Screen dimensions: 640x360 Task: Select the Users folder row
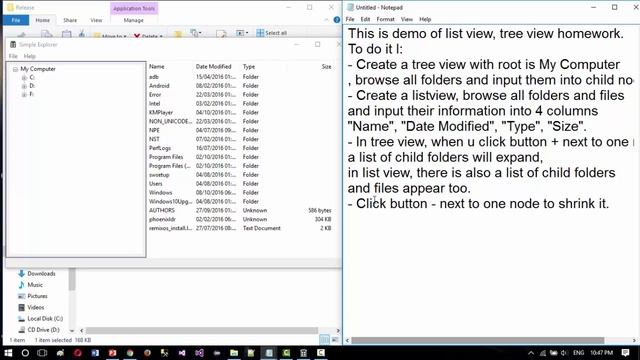click(240, 184)
